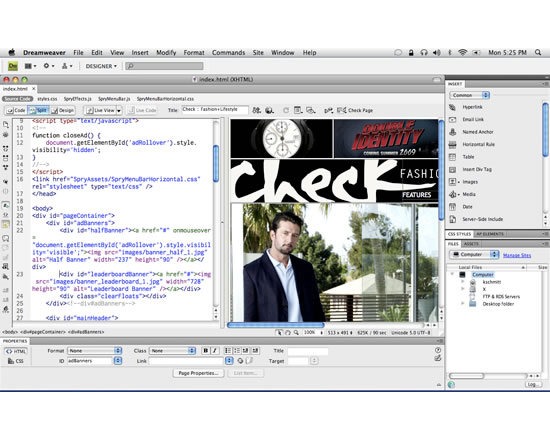Click the div#pageContainer tag selector
The width and height of the screenshot is (550, 440).
click(x=43, y=332)
